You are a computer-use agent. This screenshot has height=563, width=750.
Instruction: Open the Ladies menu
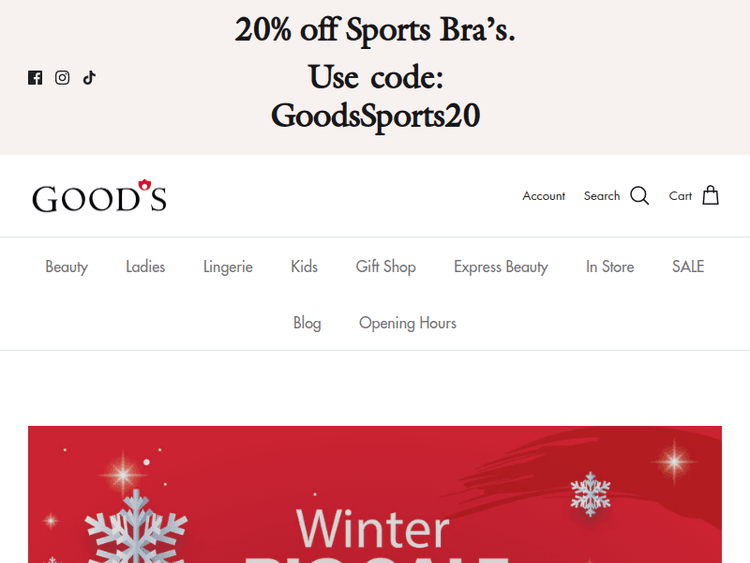point(145,266)
